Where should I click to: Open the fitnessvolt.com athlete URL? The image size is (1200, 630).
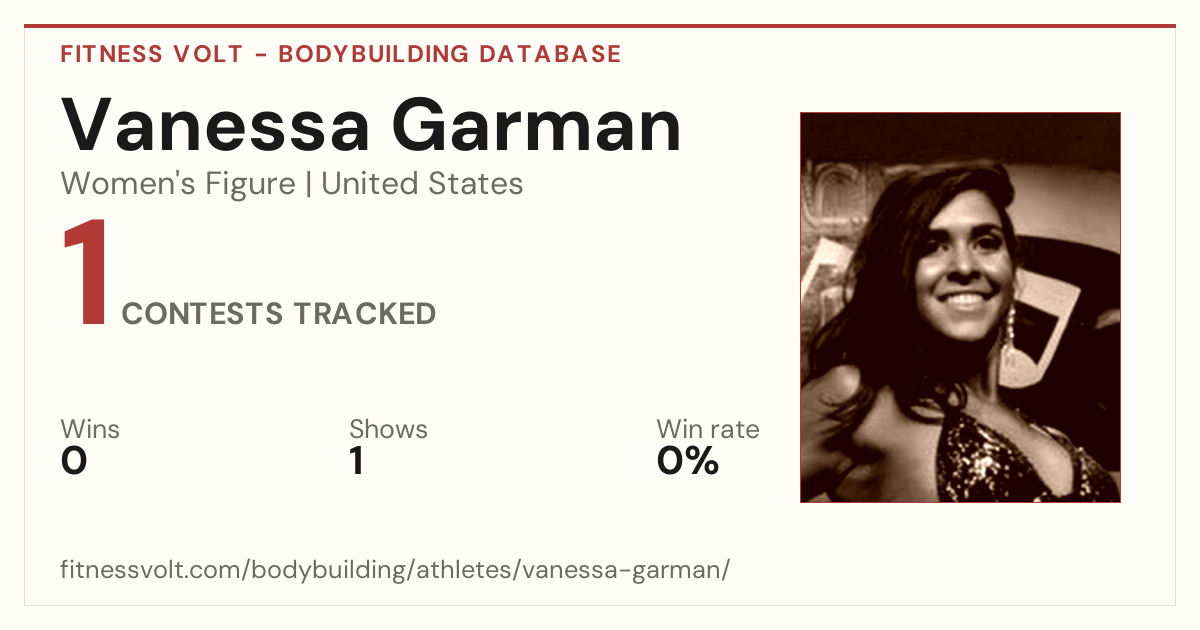click(395, 571)
